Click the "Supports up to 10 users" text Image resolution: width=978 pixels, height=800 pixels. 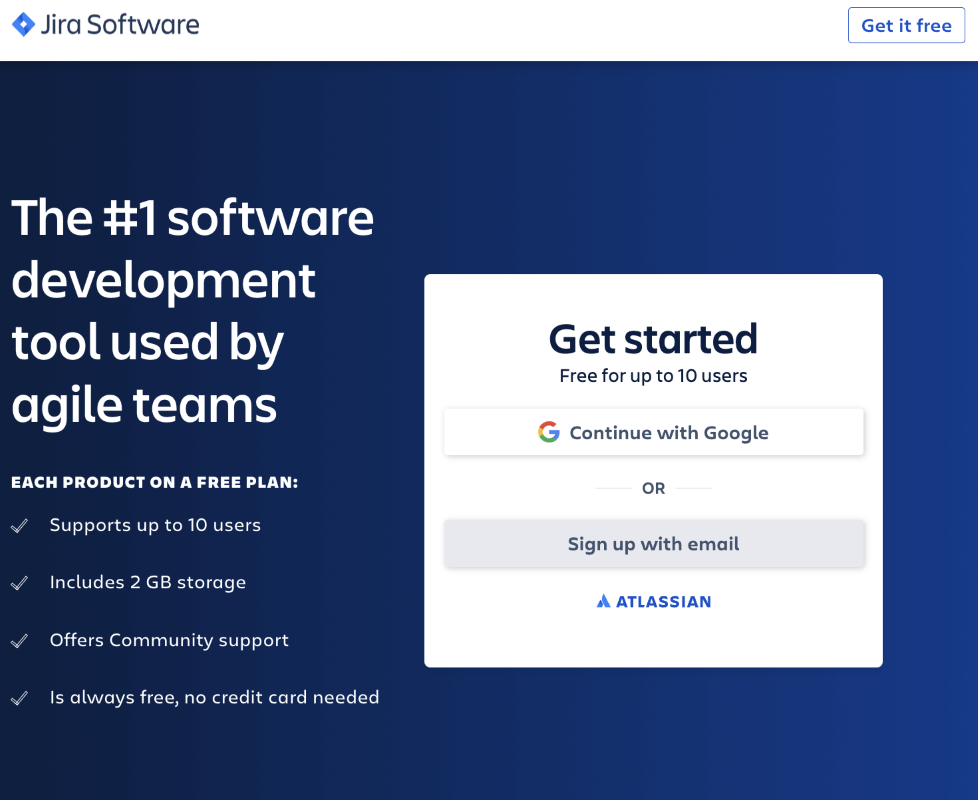click(x=155, y=525)
